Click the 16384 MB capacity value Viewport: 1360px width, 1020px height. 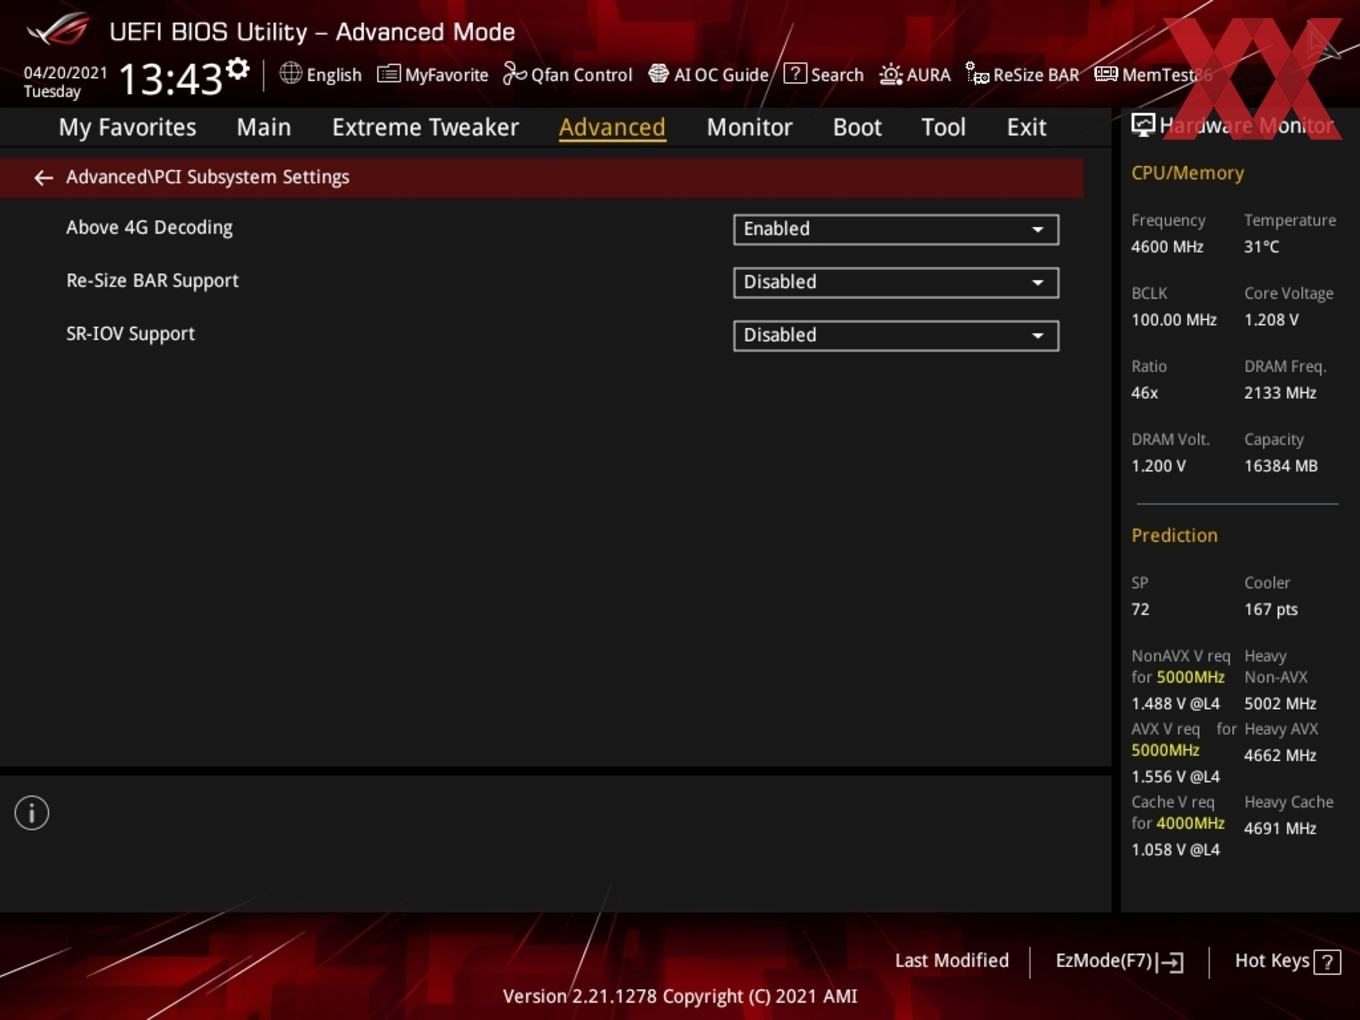tap(1281, 466)
